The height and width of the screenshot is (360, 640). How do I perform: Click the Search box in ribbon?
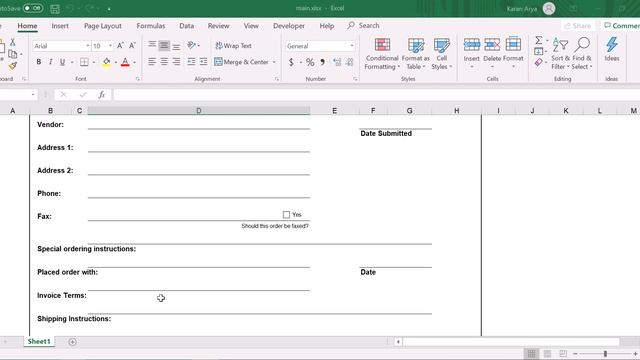[364, 25]
